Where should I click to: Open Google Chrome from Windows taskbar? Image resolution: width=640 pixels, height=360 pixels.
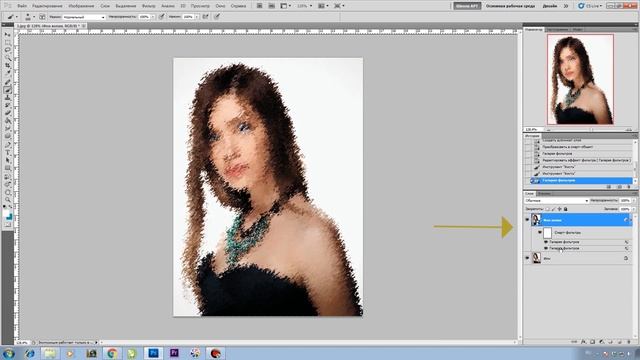112,353
